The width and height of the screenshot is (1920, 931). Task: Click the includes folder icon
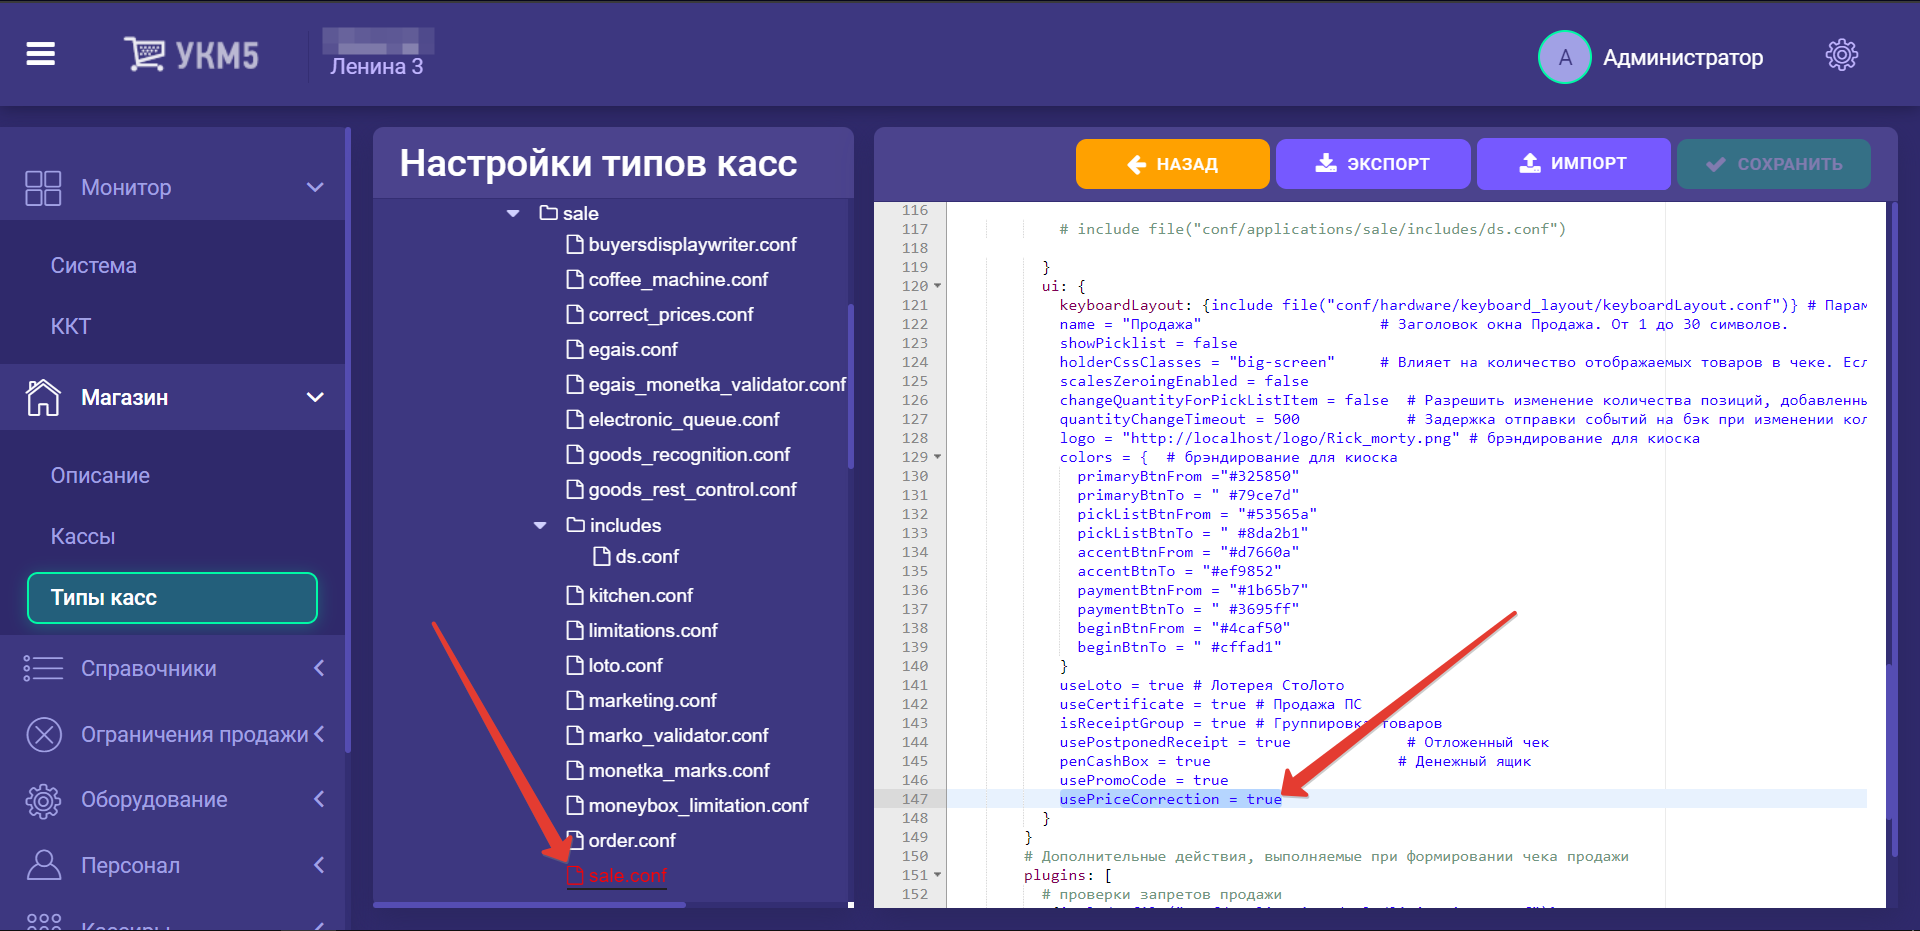point(575,524)
